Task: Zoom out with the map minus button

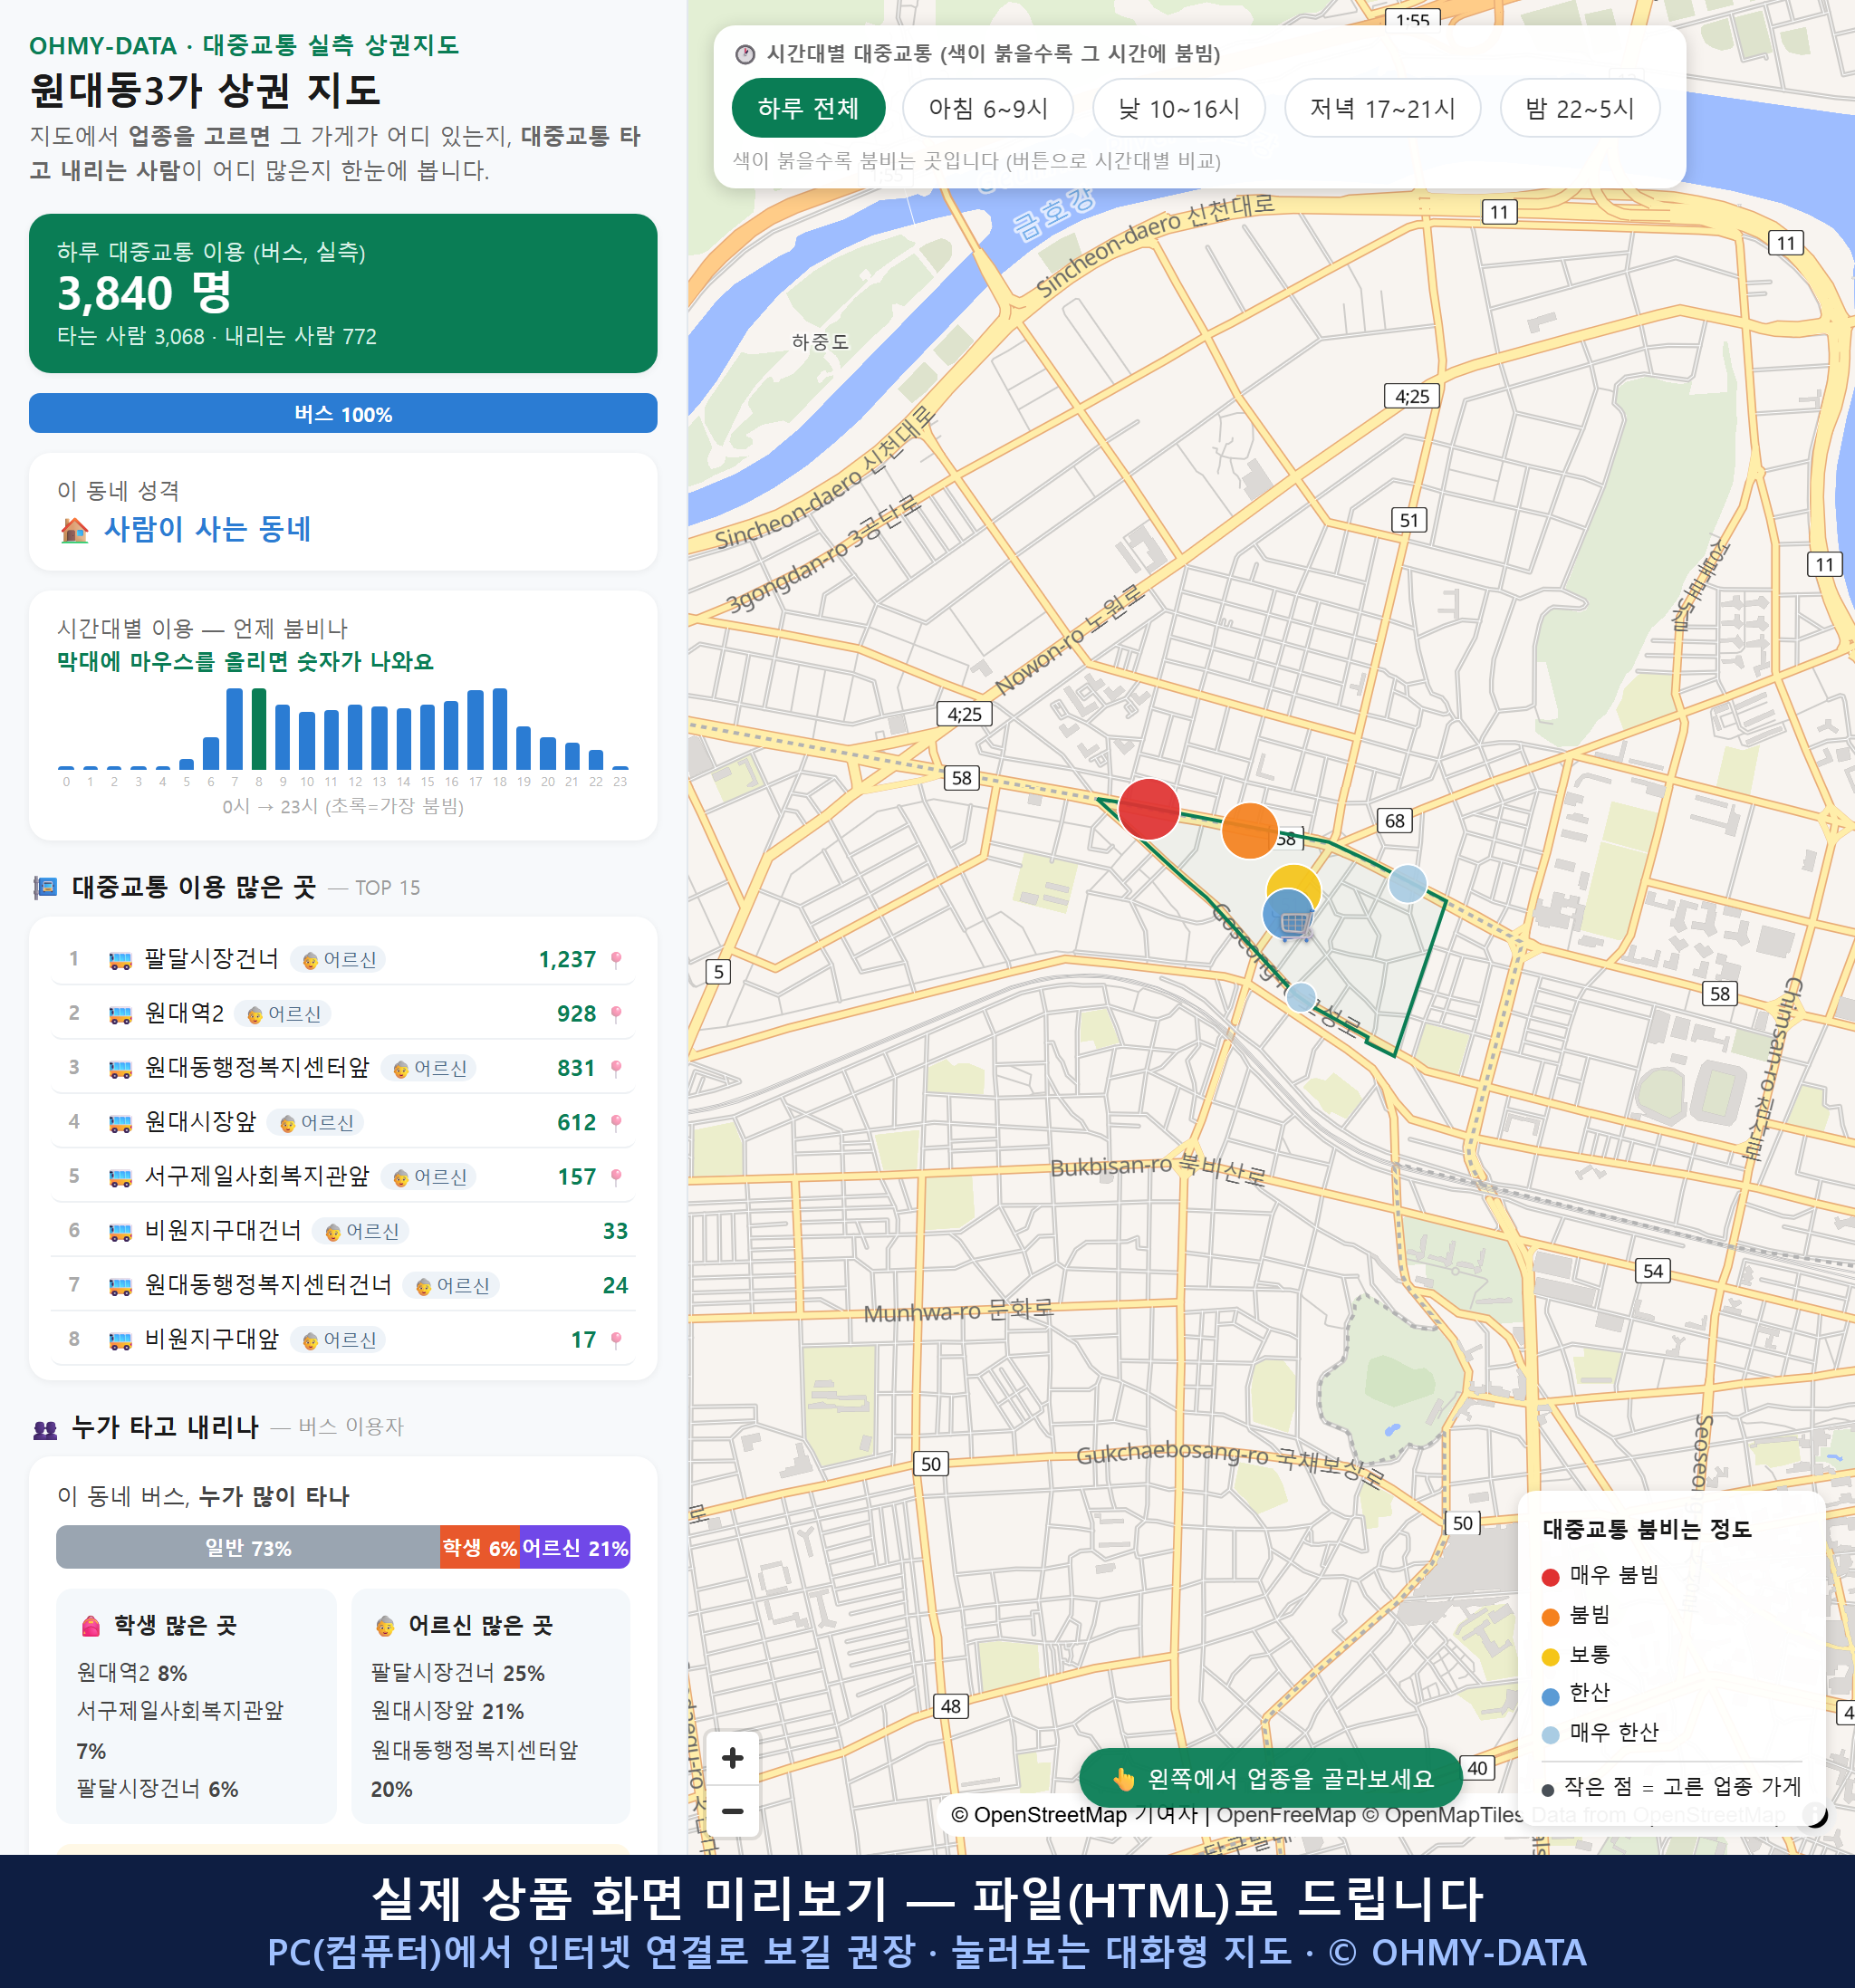Action: point(732,1811)
